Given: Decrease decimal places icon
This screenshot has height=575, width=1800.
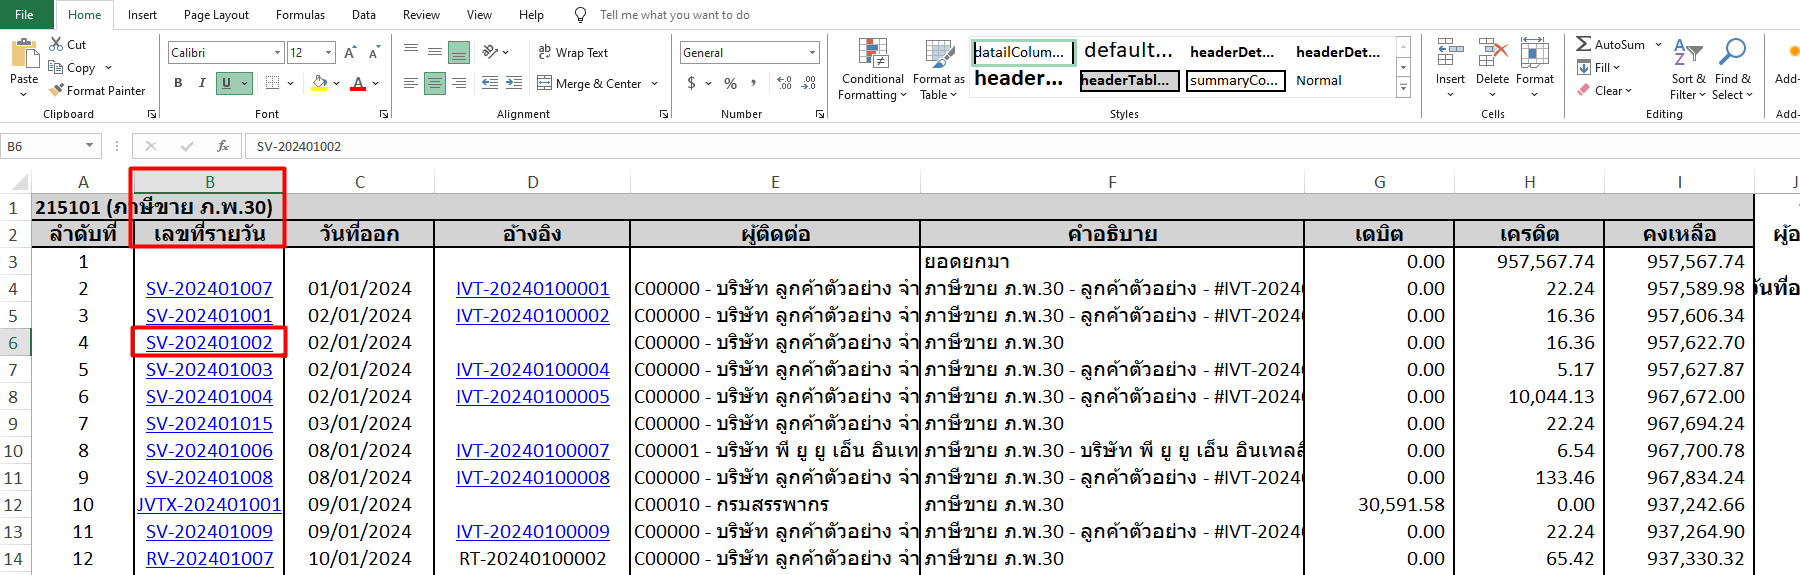Looking at the screenshot, I should point(809,83).
